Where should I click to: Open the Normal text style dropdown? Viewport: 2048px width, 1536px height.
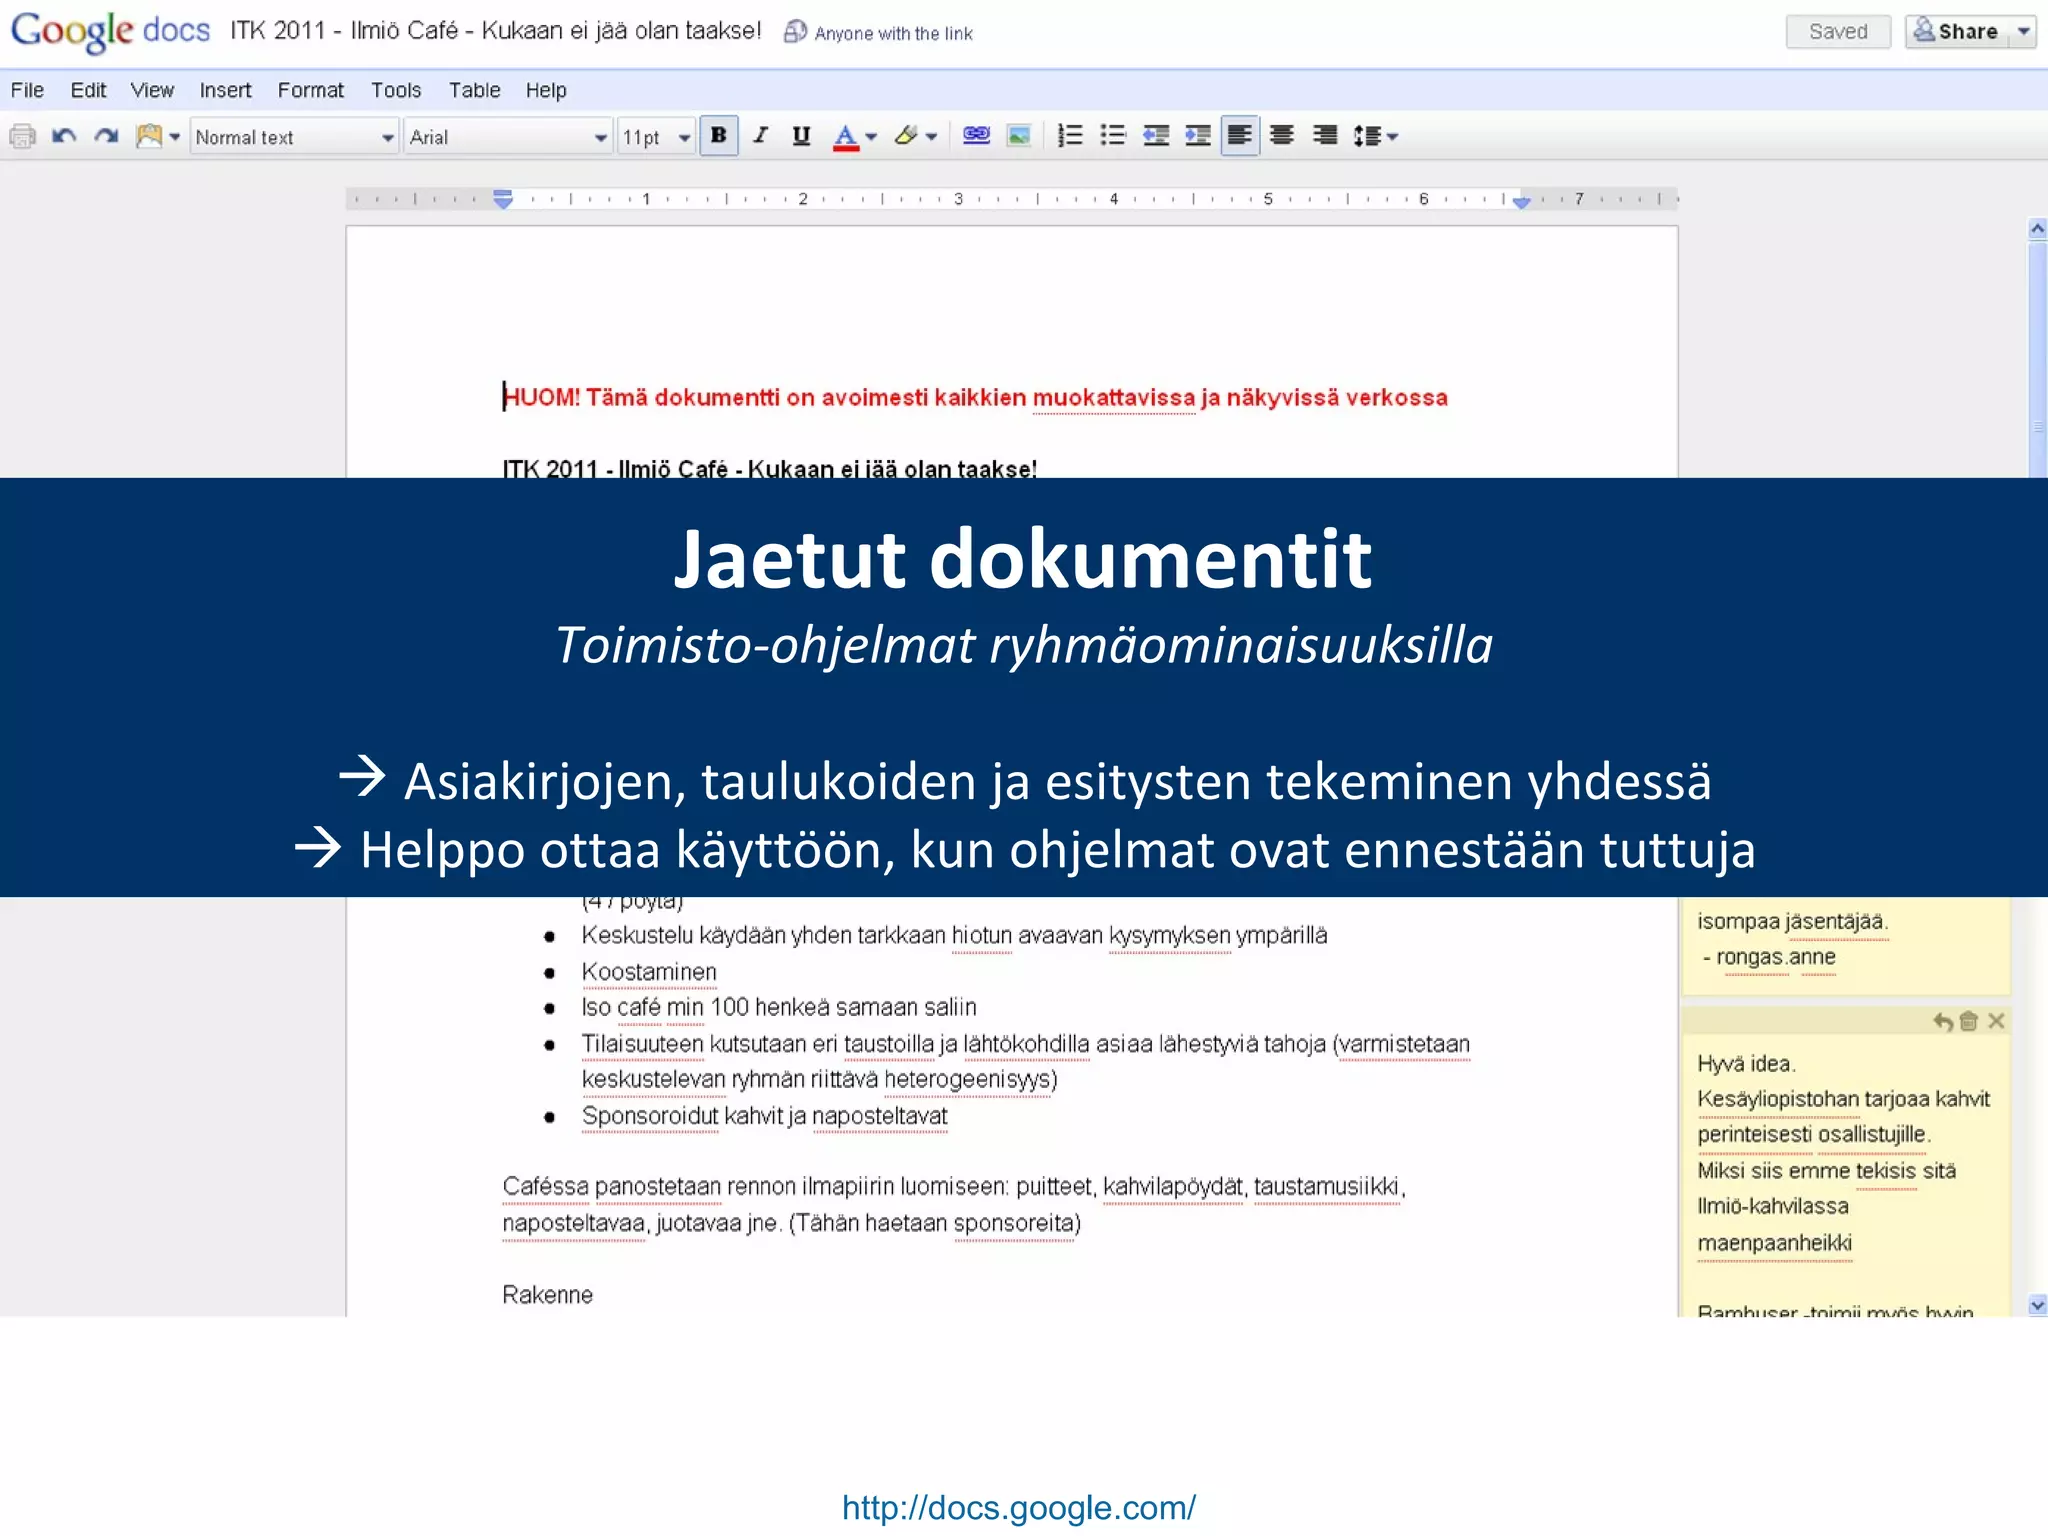coord(294,137)
